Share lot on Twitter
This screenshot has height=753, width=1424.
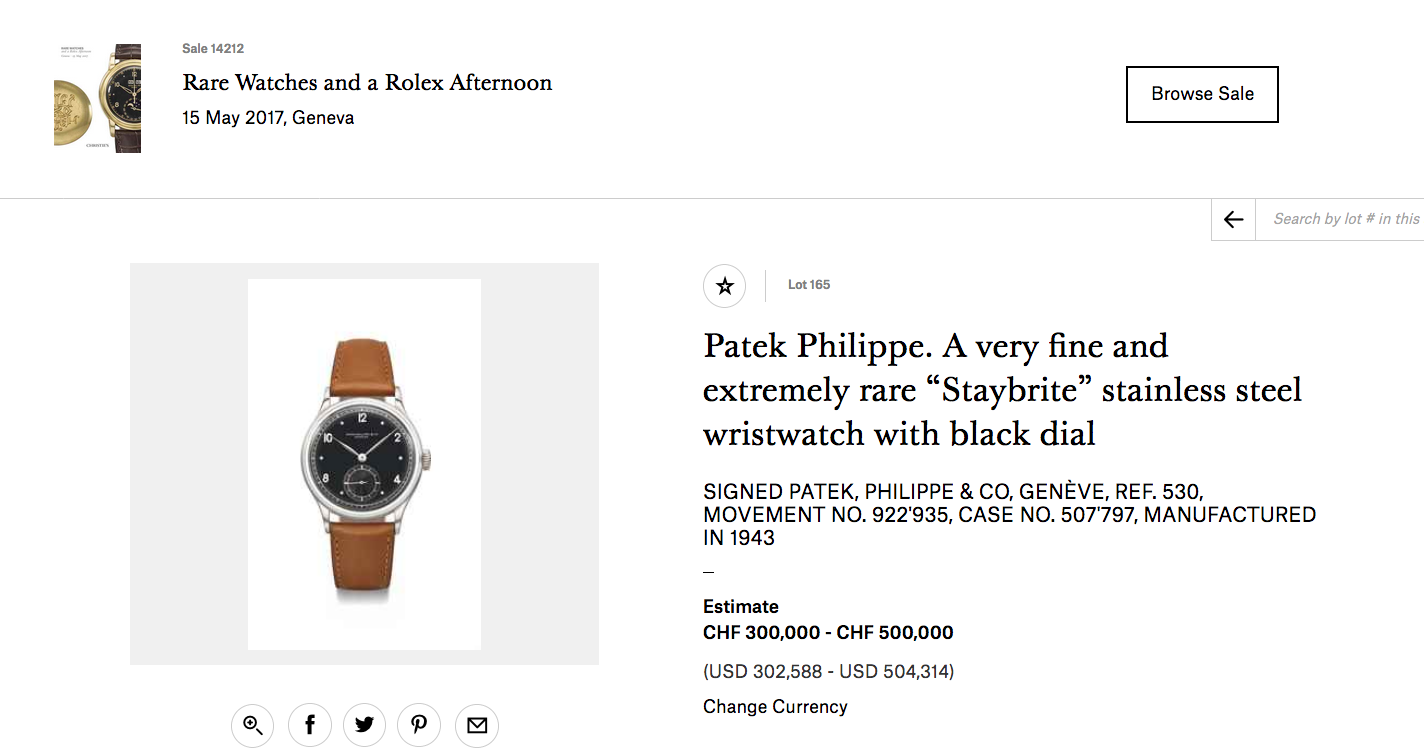(x=364, y=725)
